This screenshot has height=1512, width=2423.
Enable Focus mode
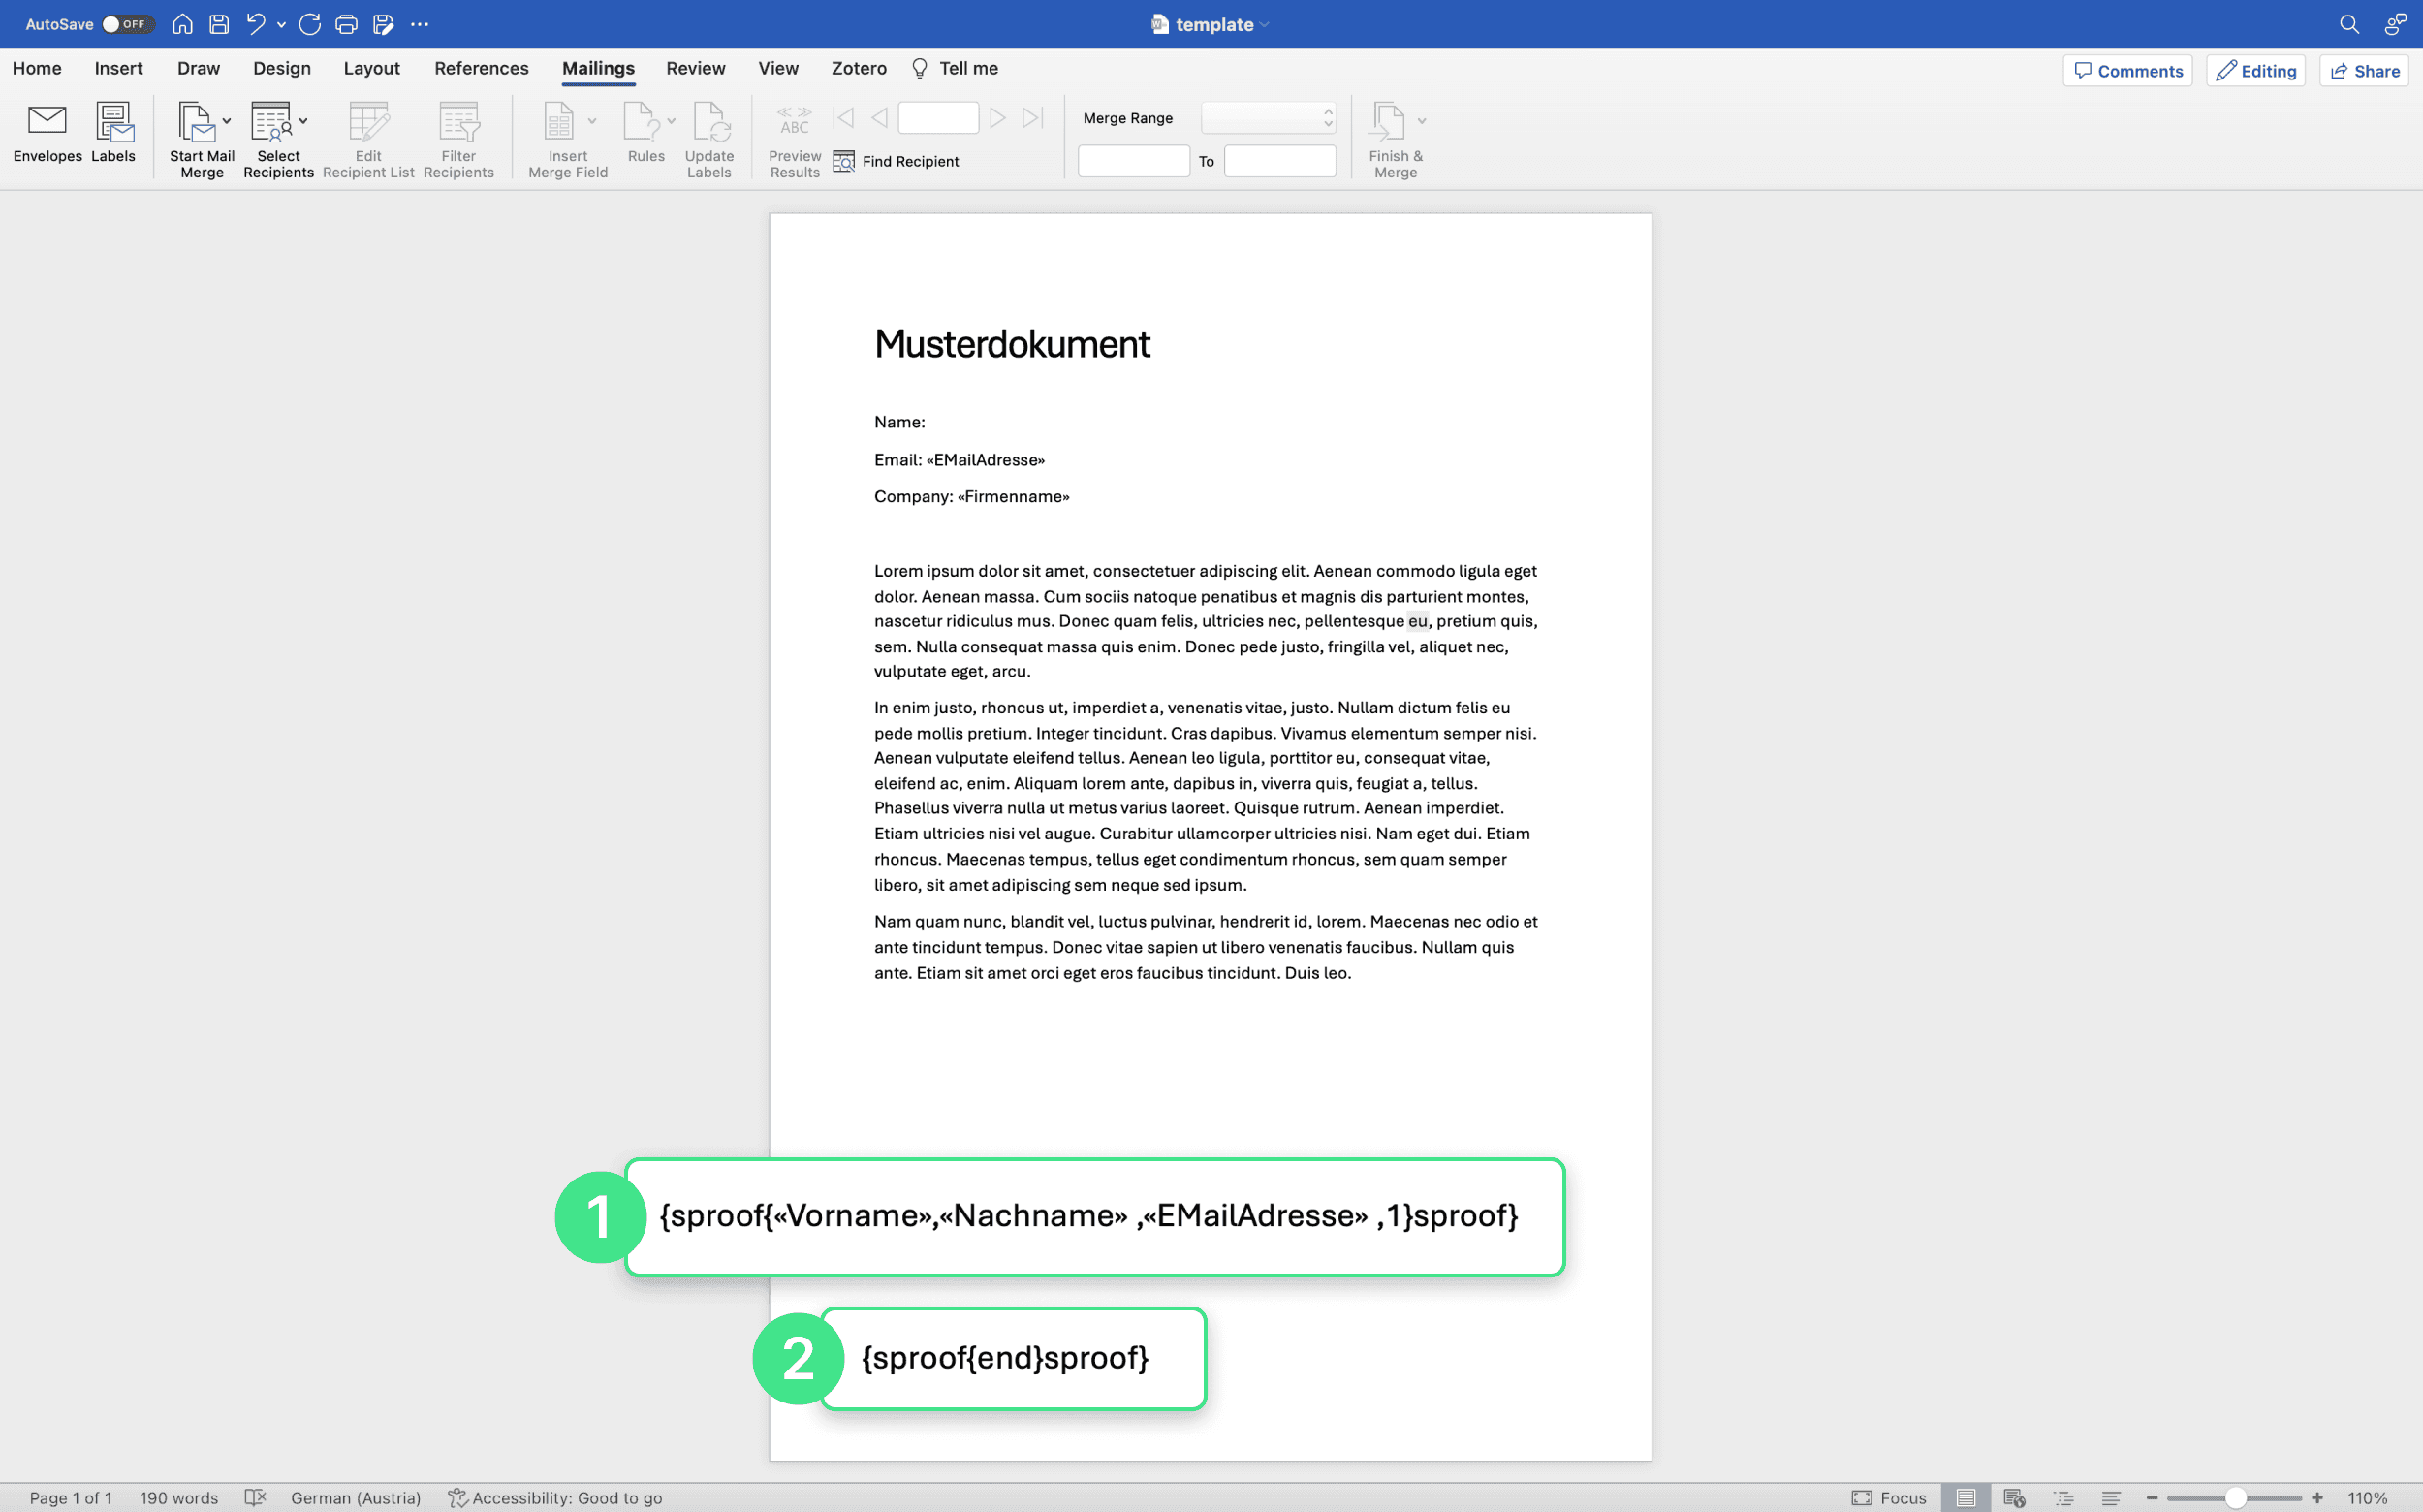tap(1888, 1498)
